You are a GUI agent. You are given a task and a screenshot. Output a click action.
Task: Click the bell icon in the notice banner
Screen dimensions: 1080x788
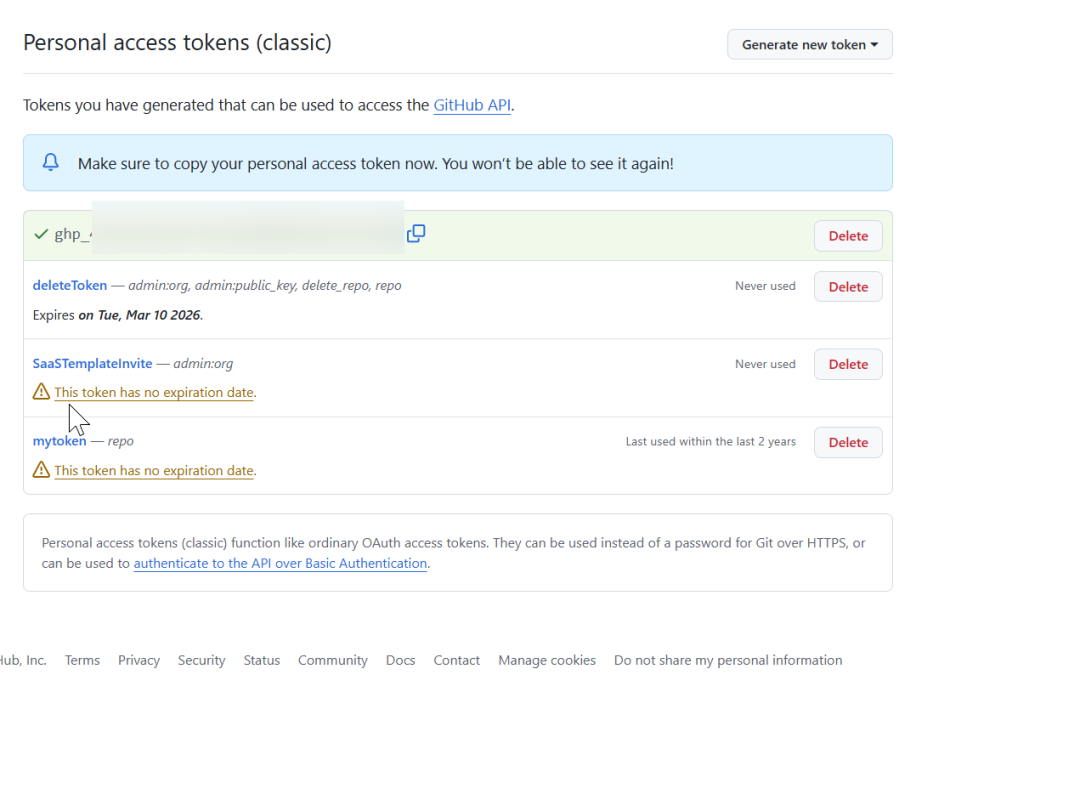[x=51, y=162]
